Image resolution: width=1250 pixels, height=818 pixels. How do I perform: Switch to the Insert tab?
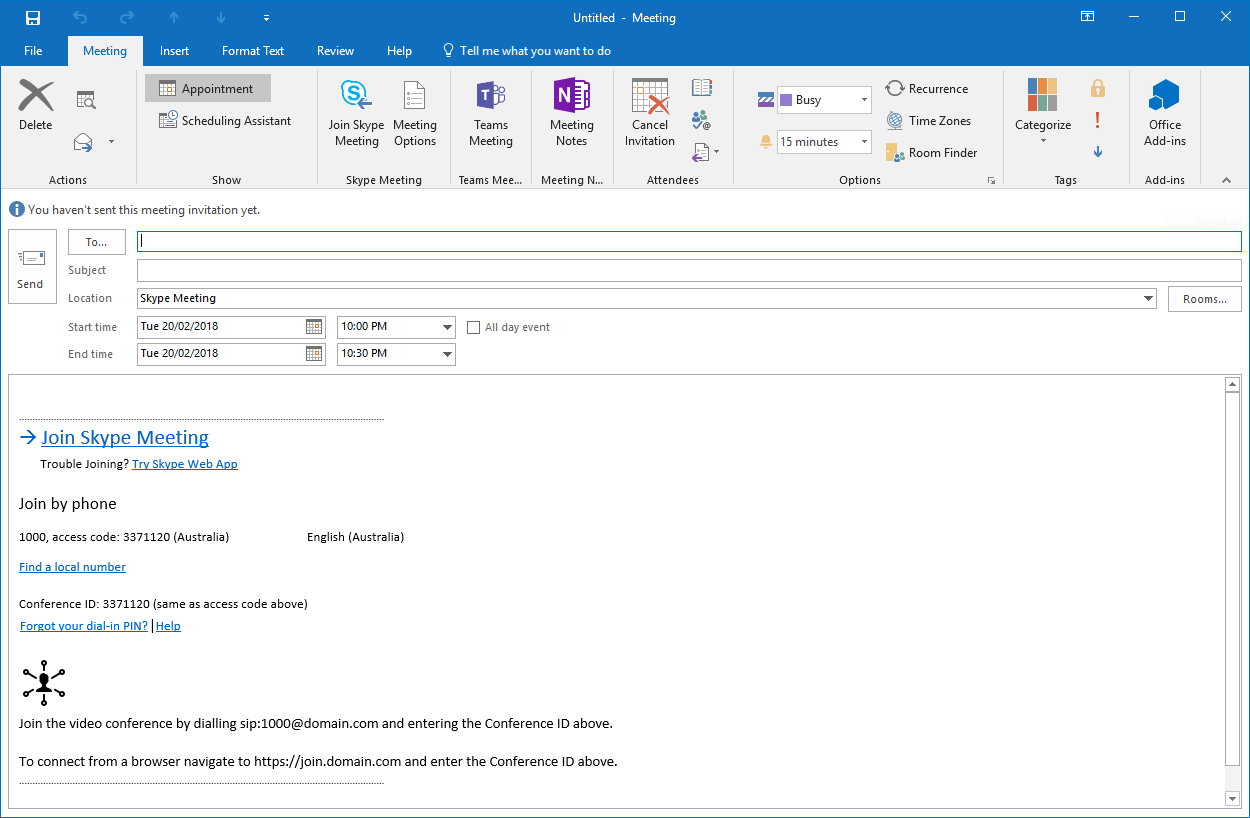174,51
